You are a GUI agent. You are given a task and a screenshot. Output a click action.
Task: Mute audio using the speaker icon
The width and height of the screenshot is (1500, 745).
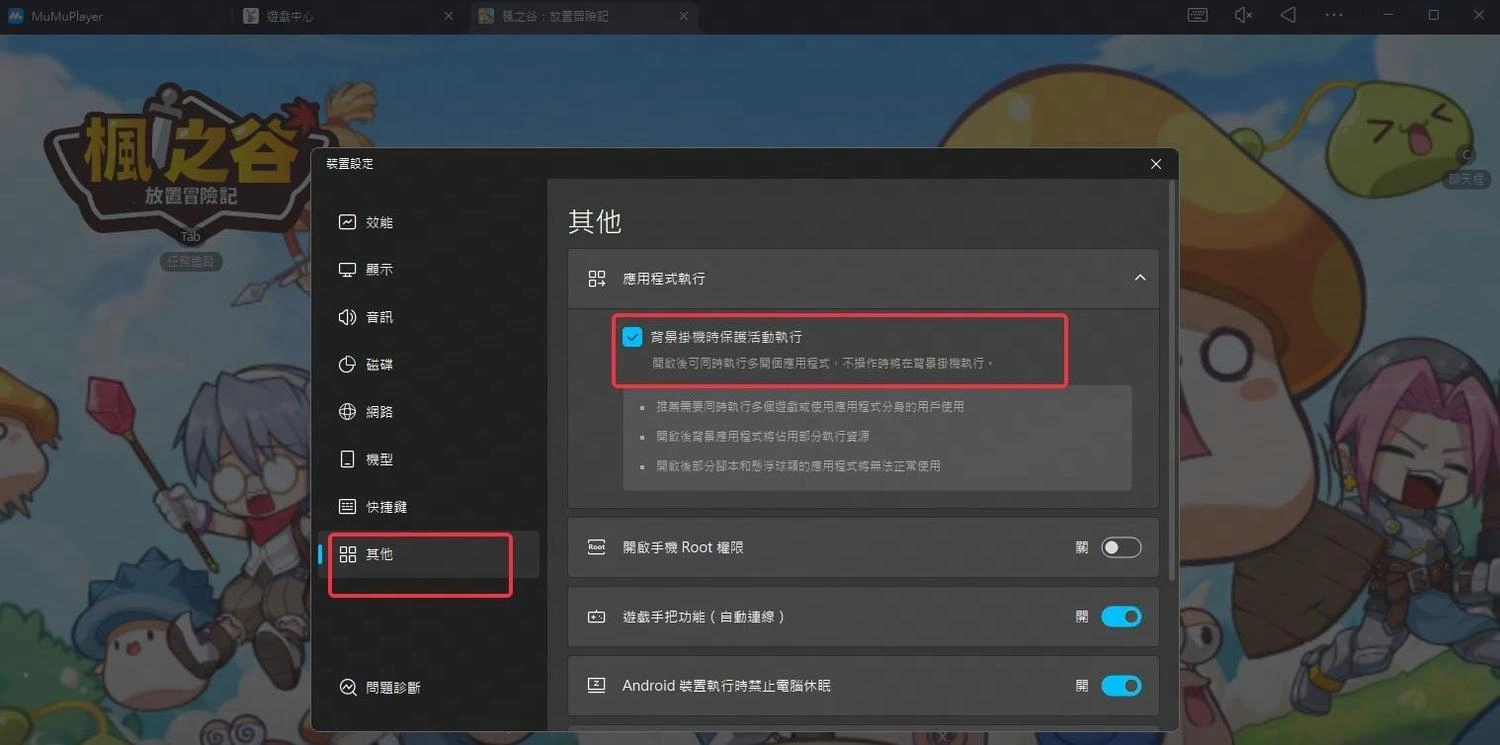(1242, 15)
